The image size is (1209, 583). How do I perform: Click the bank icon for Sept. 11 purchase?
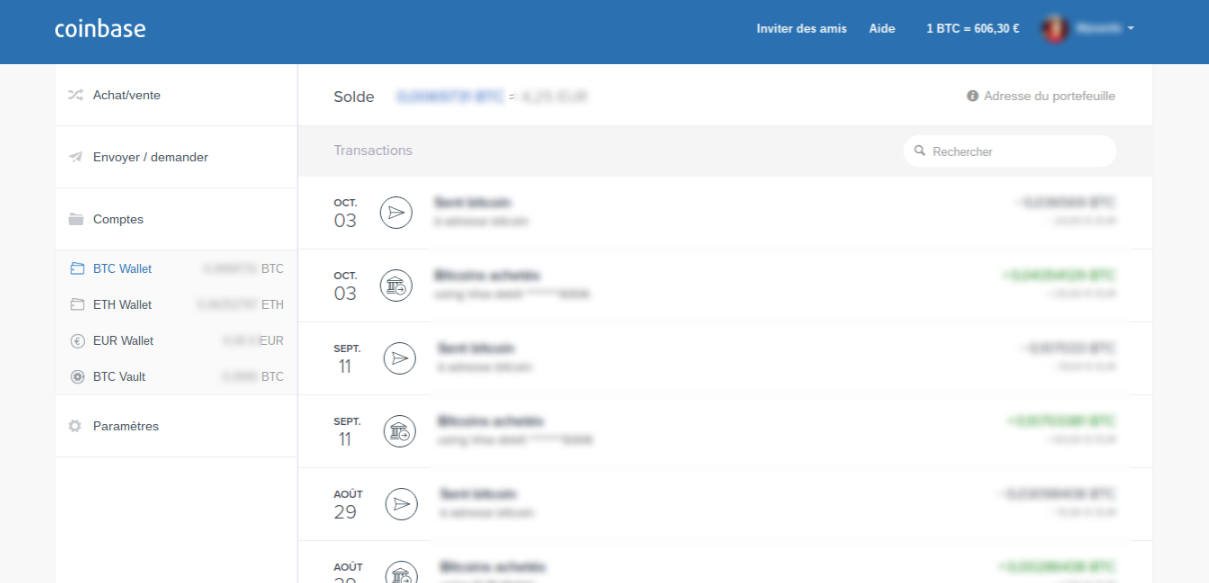tap(400, 431)
